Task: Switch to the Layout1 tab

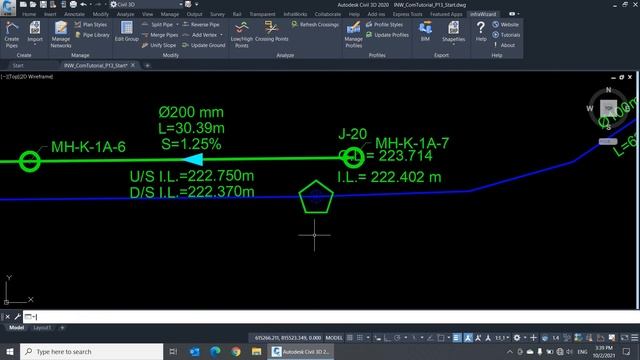Action: (x=42, y=328)
